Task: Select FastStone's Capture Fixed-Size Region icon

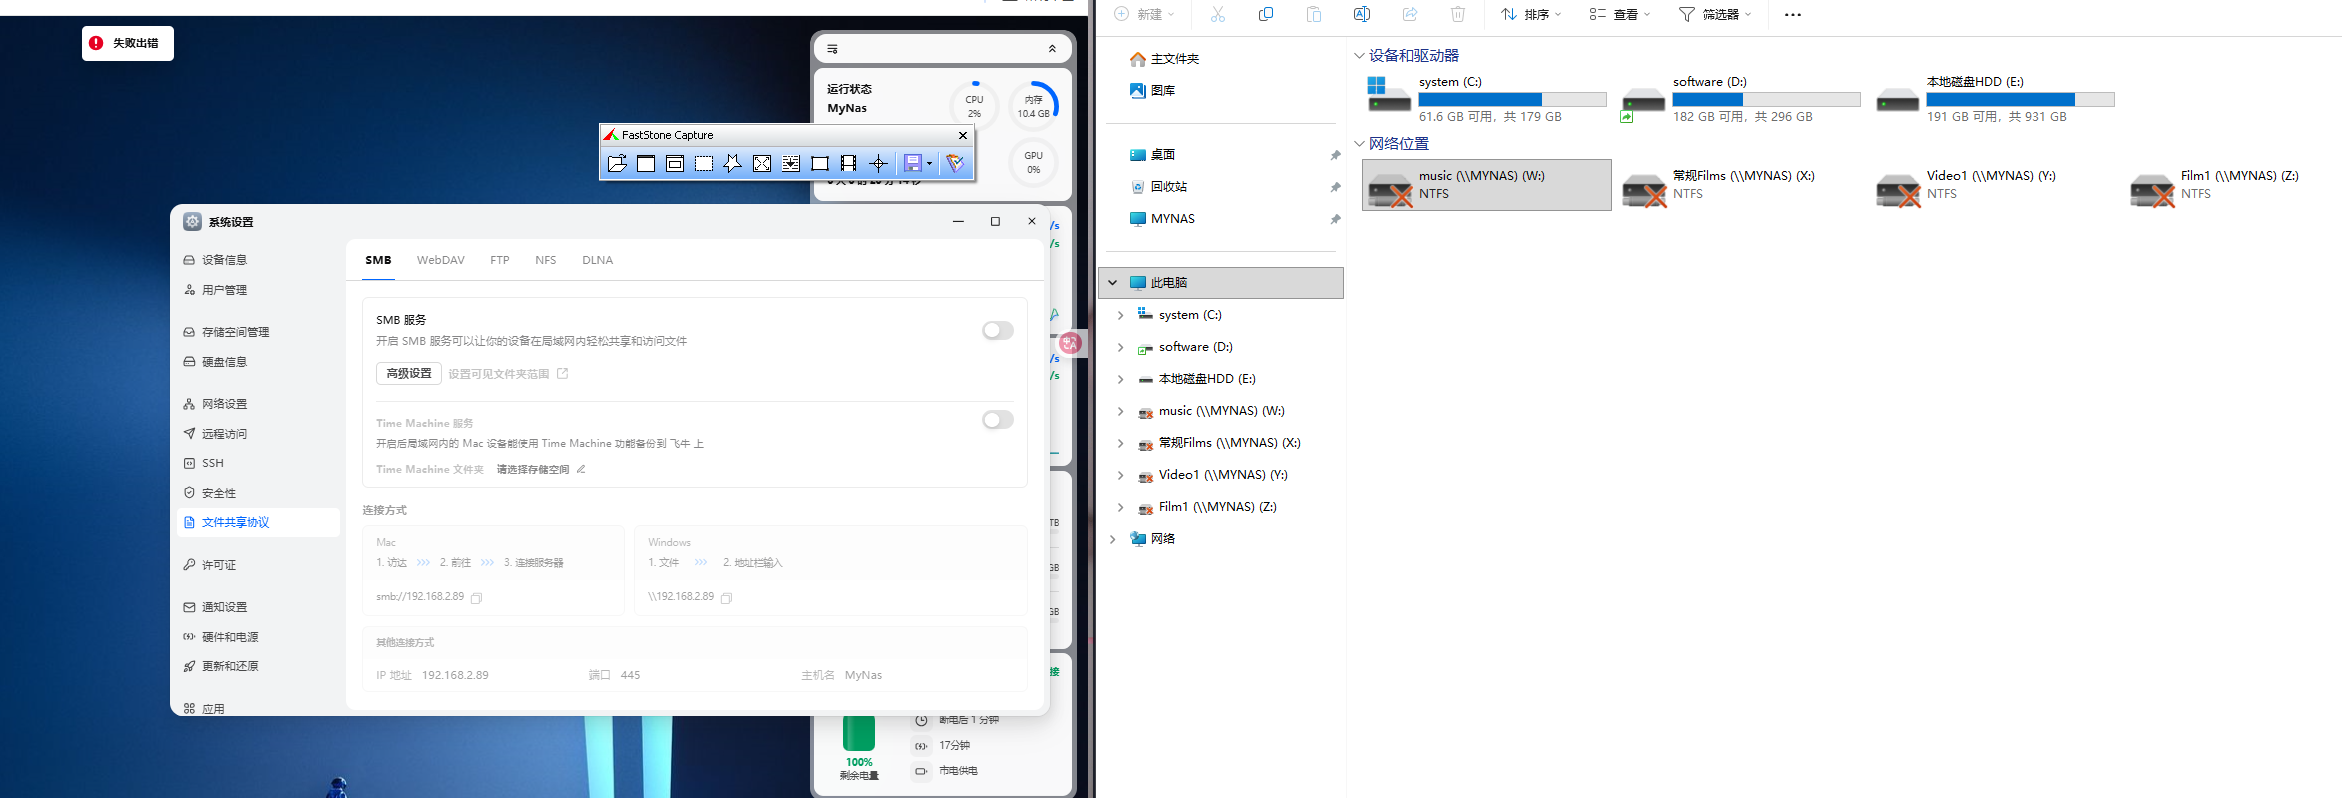Action: [x=820, y=163]
